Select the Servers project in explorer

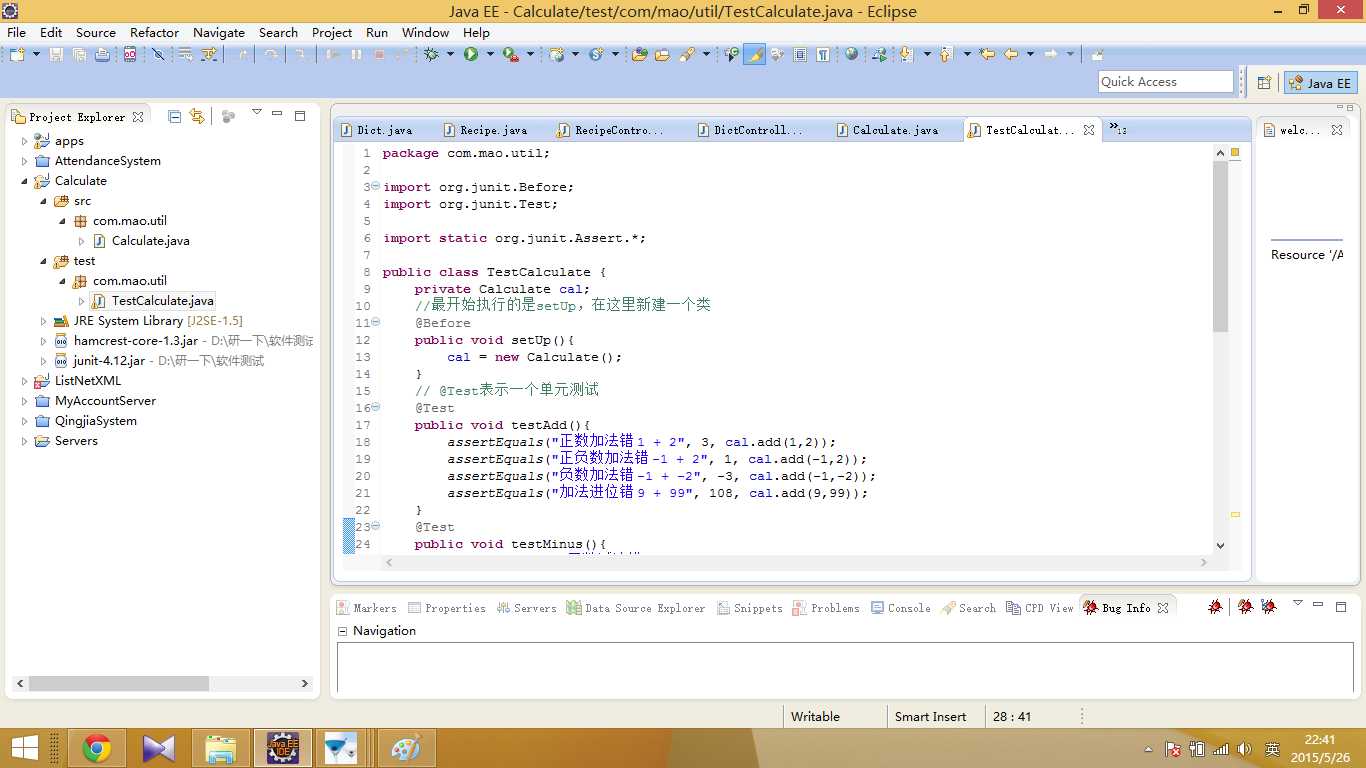click(x=76, y=441)
